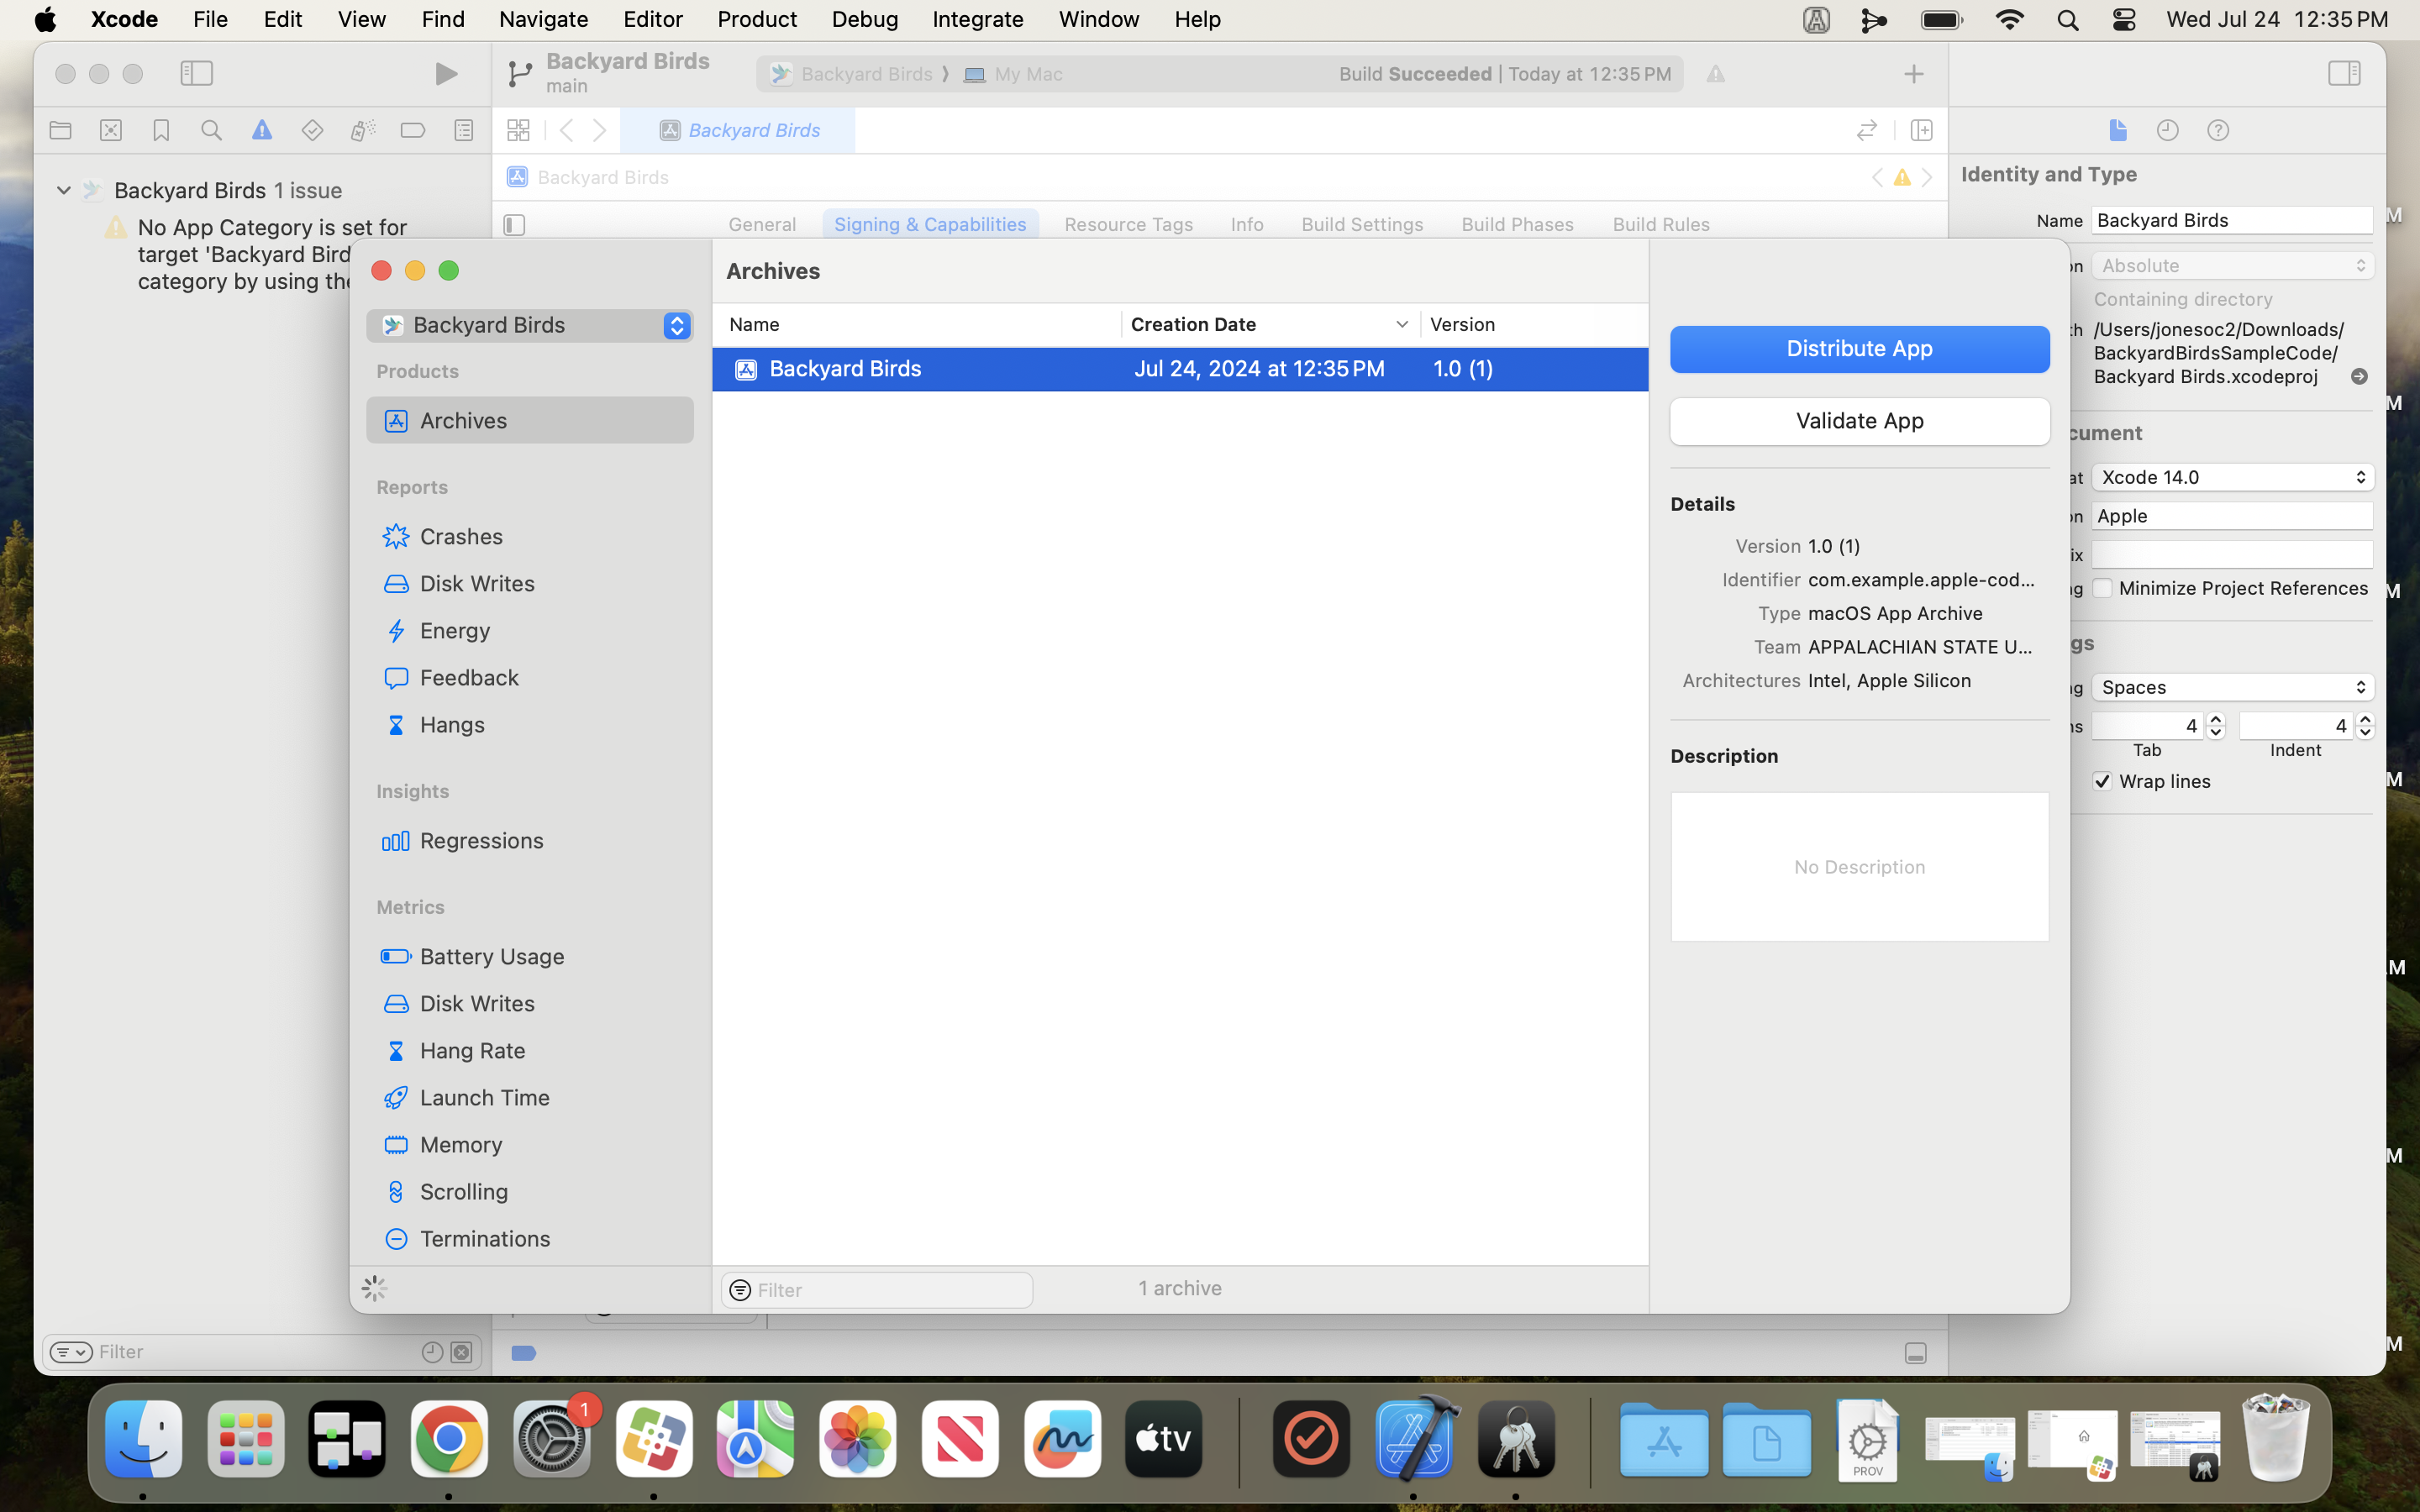Open System Settings in the Dock

coord(551,1439)
